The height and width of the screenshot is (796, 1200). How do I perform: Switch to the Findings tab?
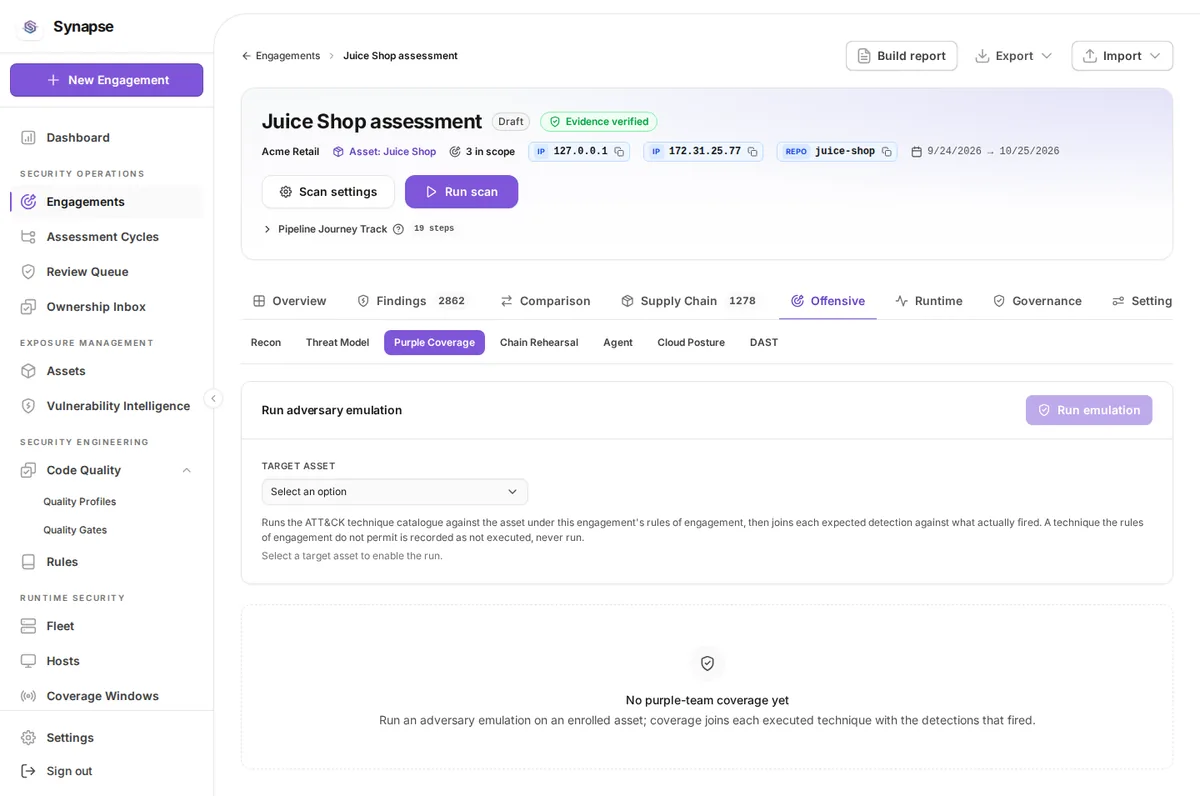(411, 301)
